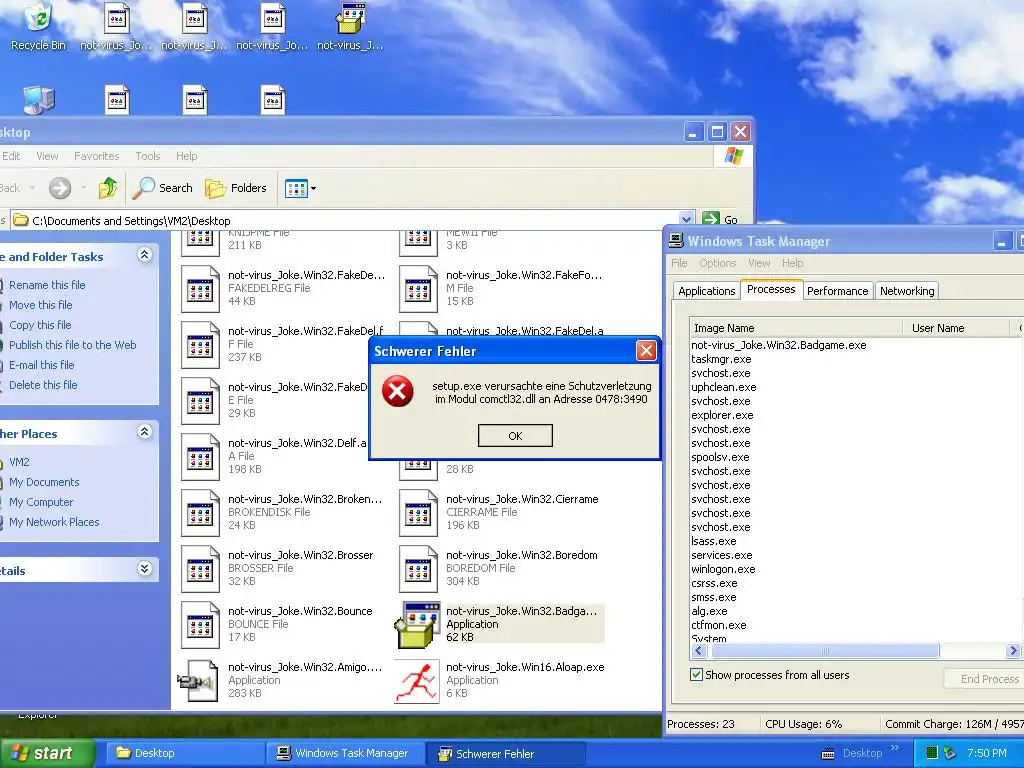1024x768 pixels.
Task: Open Tools menu in Explorer
Action: point(148,156)
